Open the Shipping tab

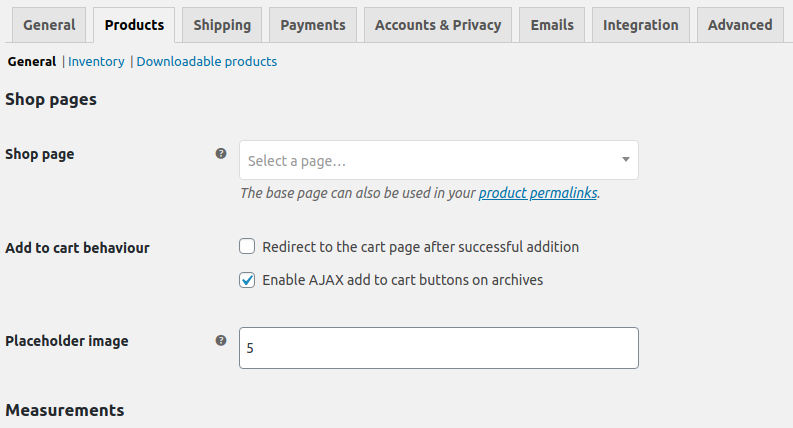(222, 25)
